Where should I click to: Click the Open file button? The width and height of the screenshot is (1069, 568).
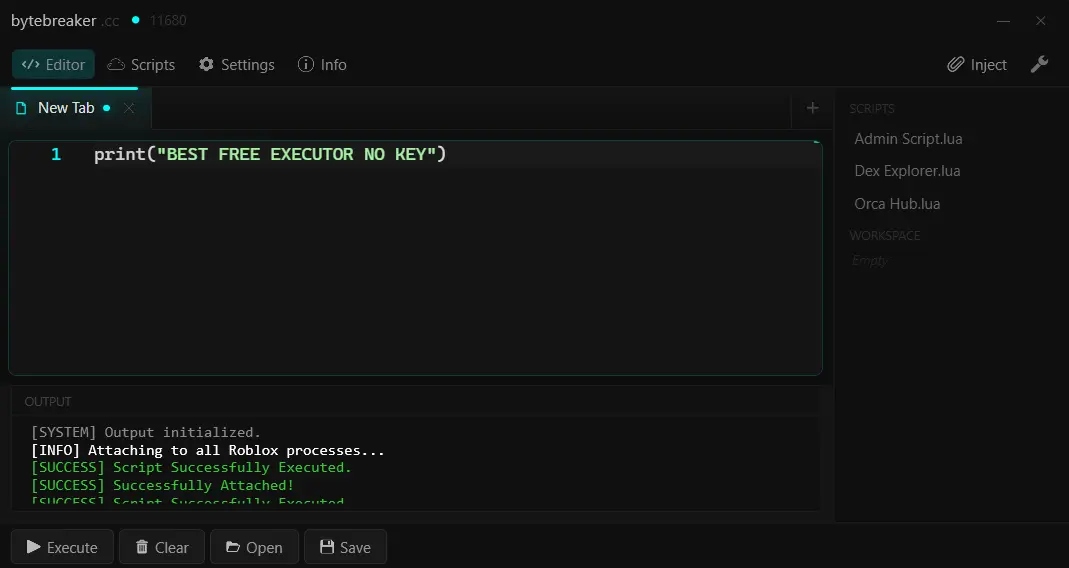click(x=254, y=547)
